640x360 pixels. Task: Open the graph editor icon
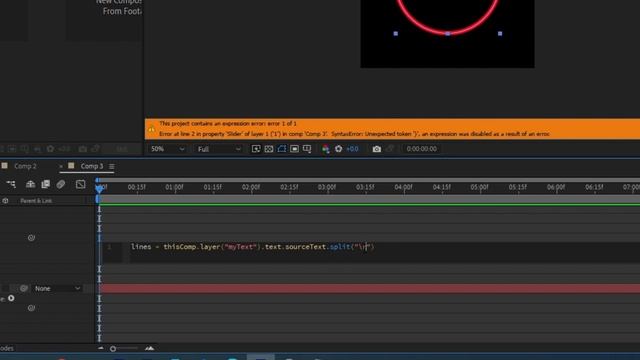coord(80,184)
